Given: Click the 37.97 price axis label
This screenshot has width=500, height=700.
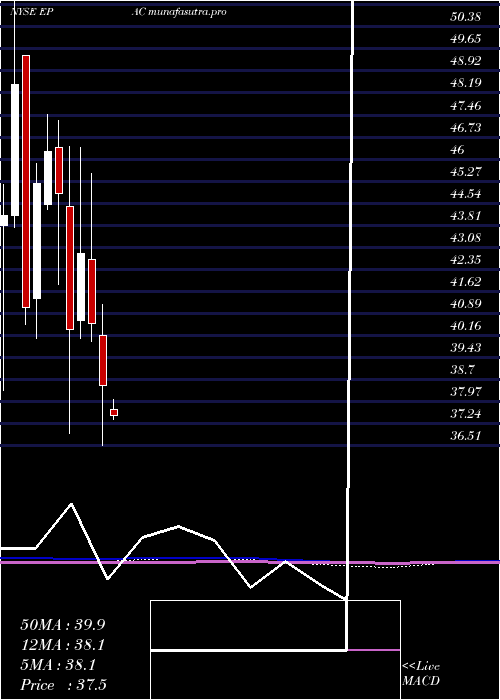Looking at the screenshot, I should tap(466, 392).
